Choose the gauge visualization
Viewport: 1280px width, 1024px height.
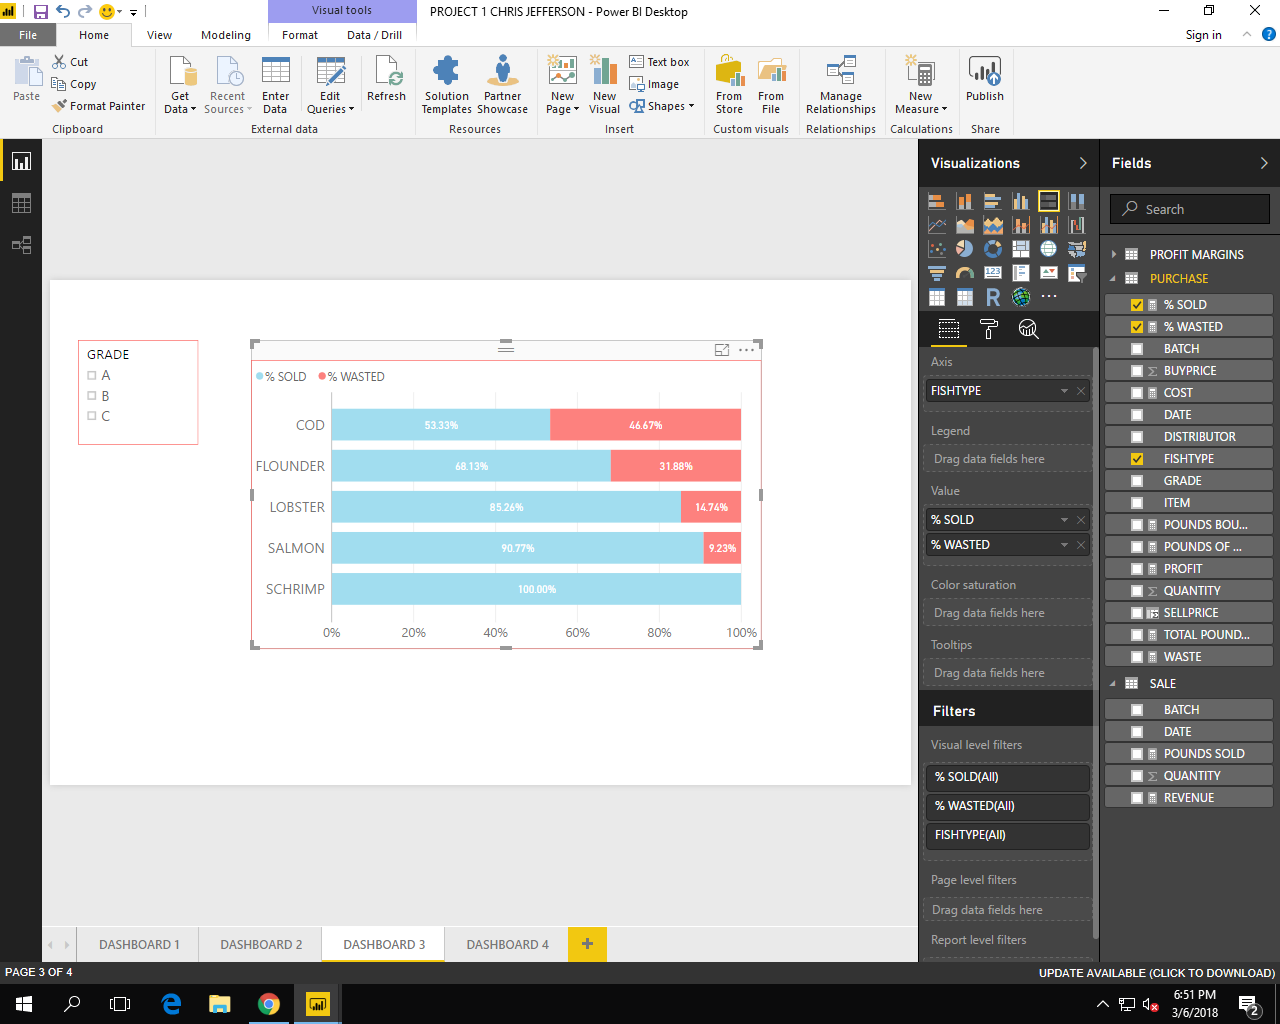[965, 273]
